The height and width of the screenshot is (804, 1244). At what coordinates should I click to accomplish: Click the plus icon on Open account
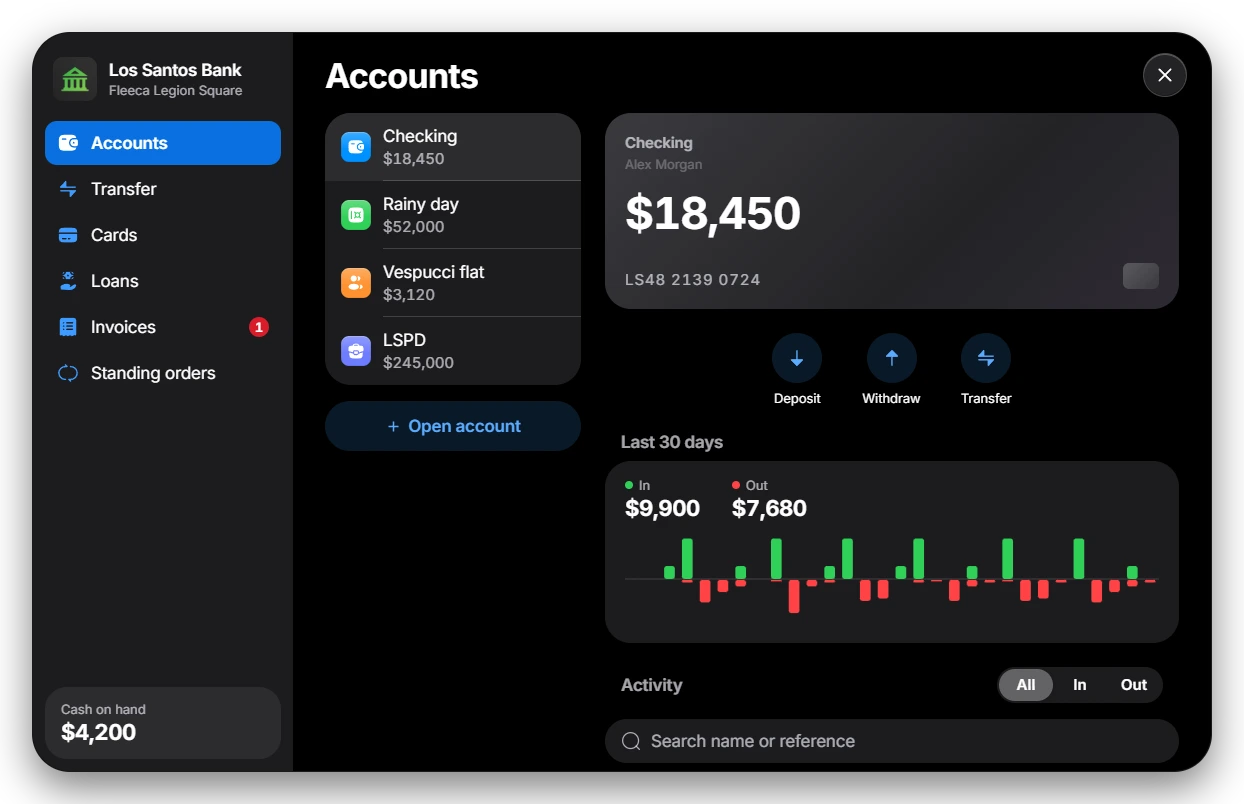393,427
